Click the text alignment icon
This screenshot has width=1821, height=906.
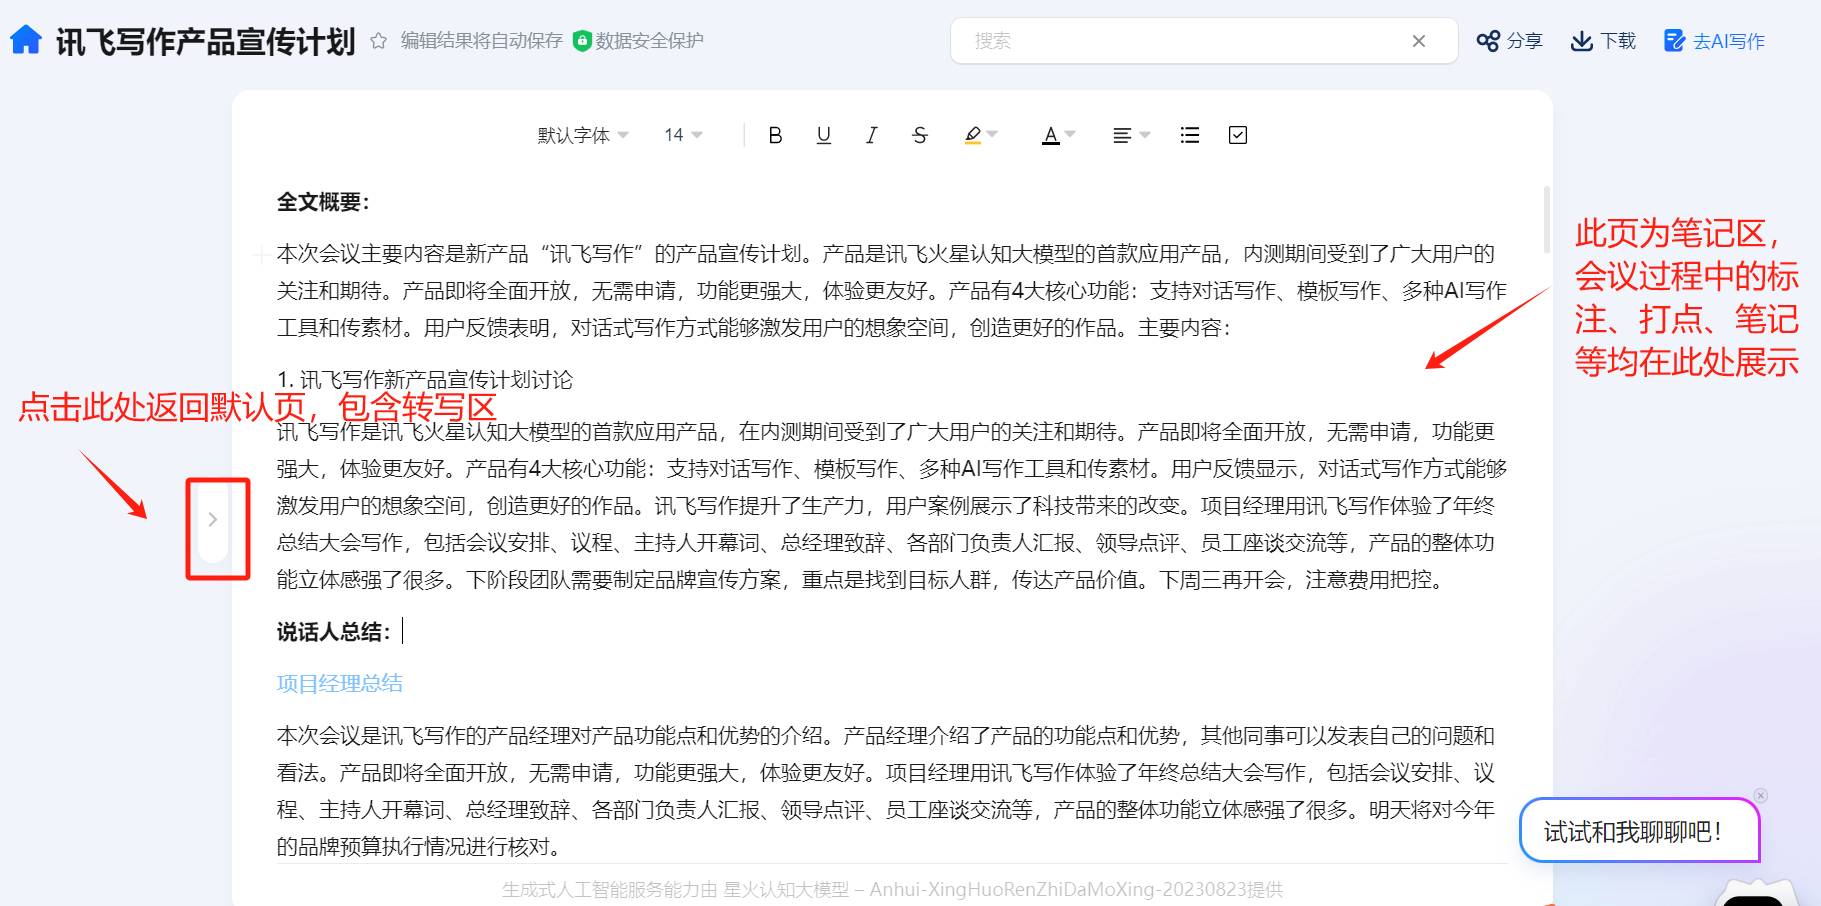[1122, 135]
